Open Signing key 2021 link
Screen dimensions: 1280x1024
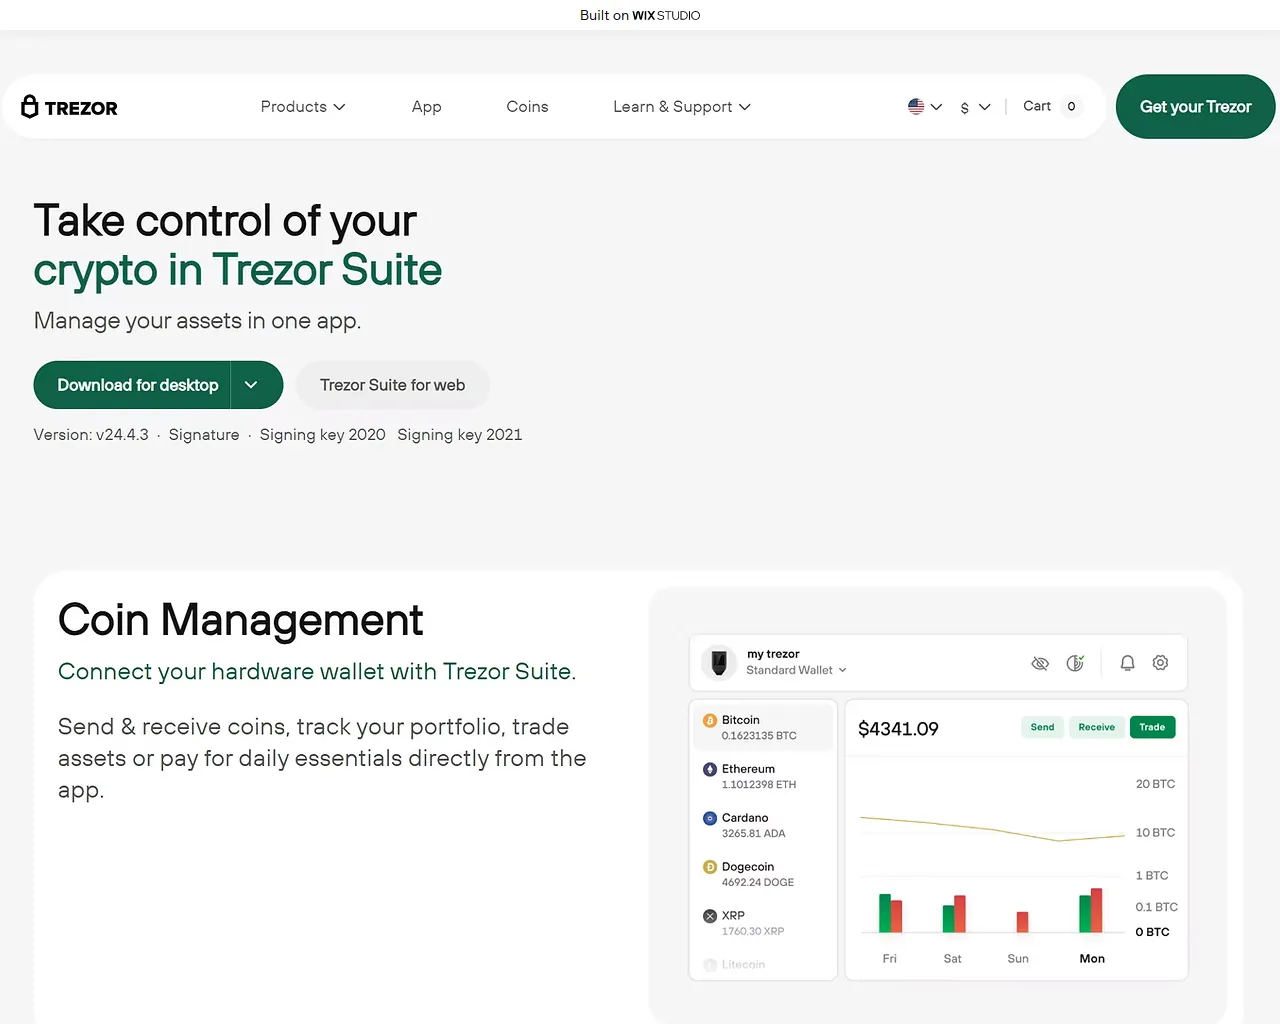pos(460,435)
